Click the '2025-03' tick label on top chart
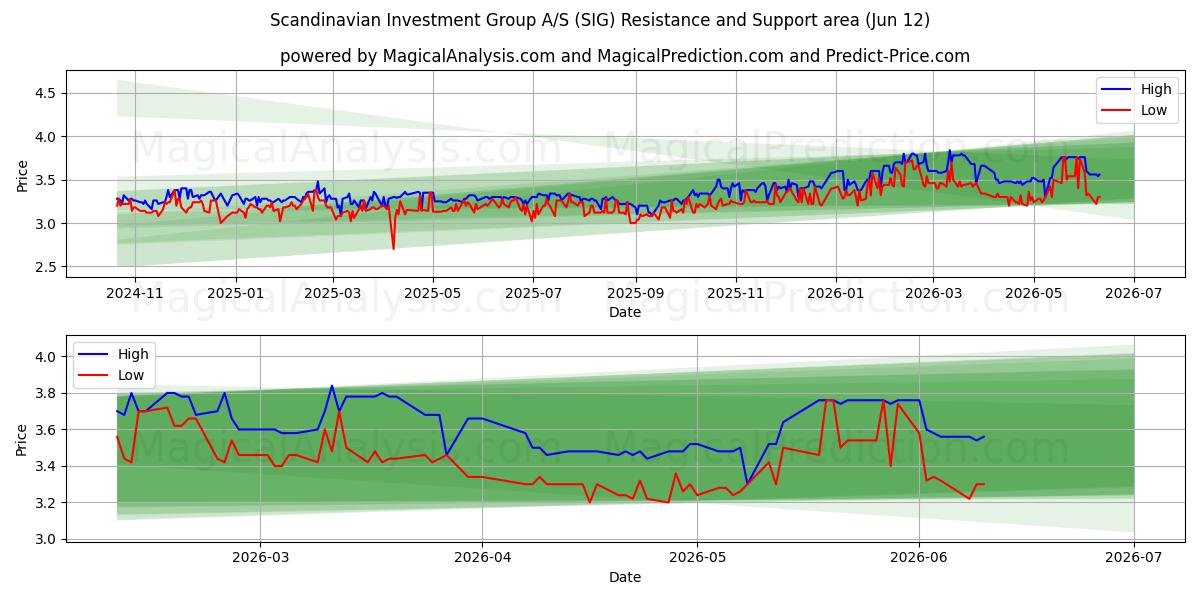 point(333,294)
